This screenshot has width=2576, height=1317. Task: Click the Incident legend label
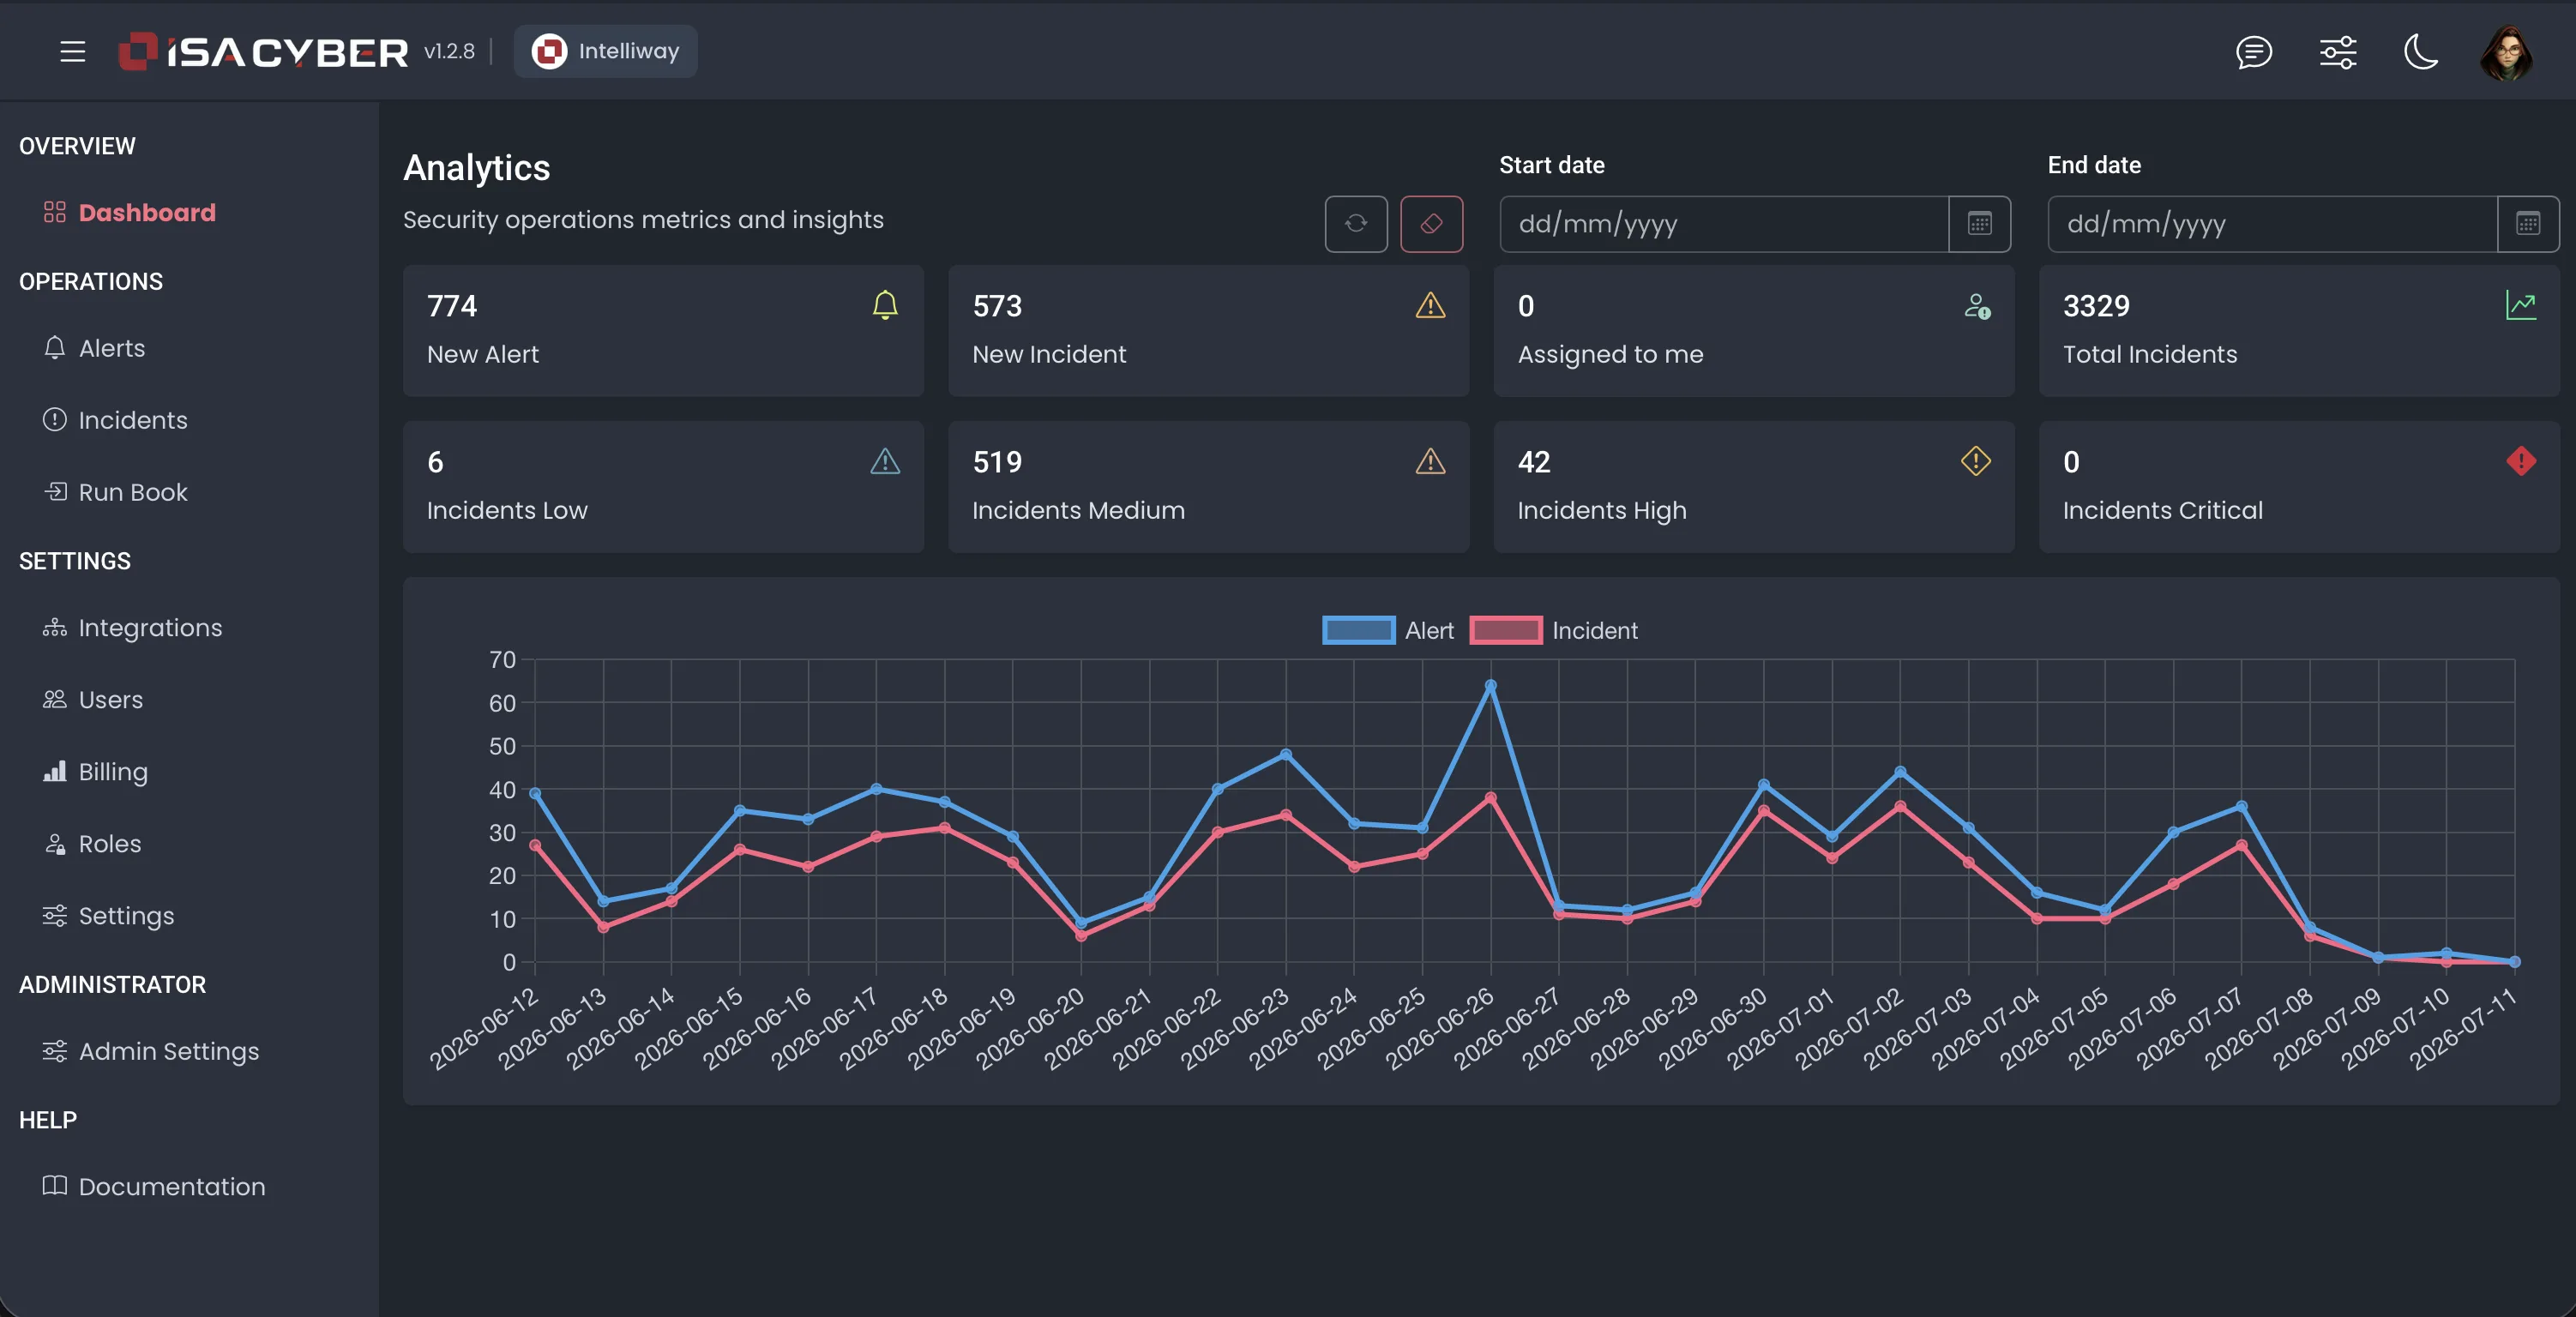pos(1594,630)
